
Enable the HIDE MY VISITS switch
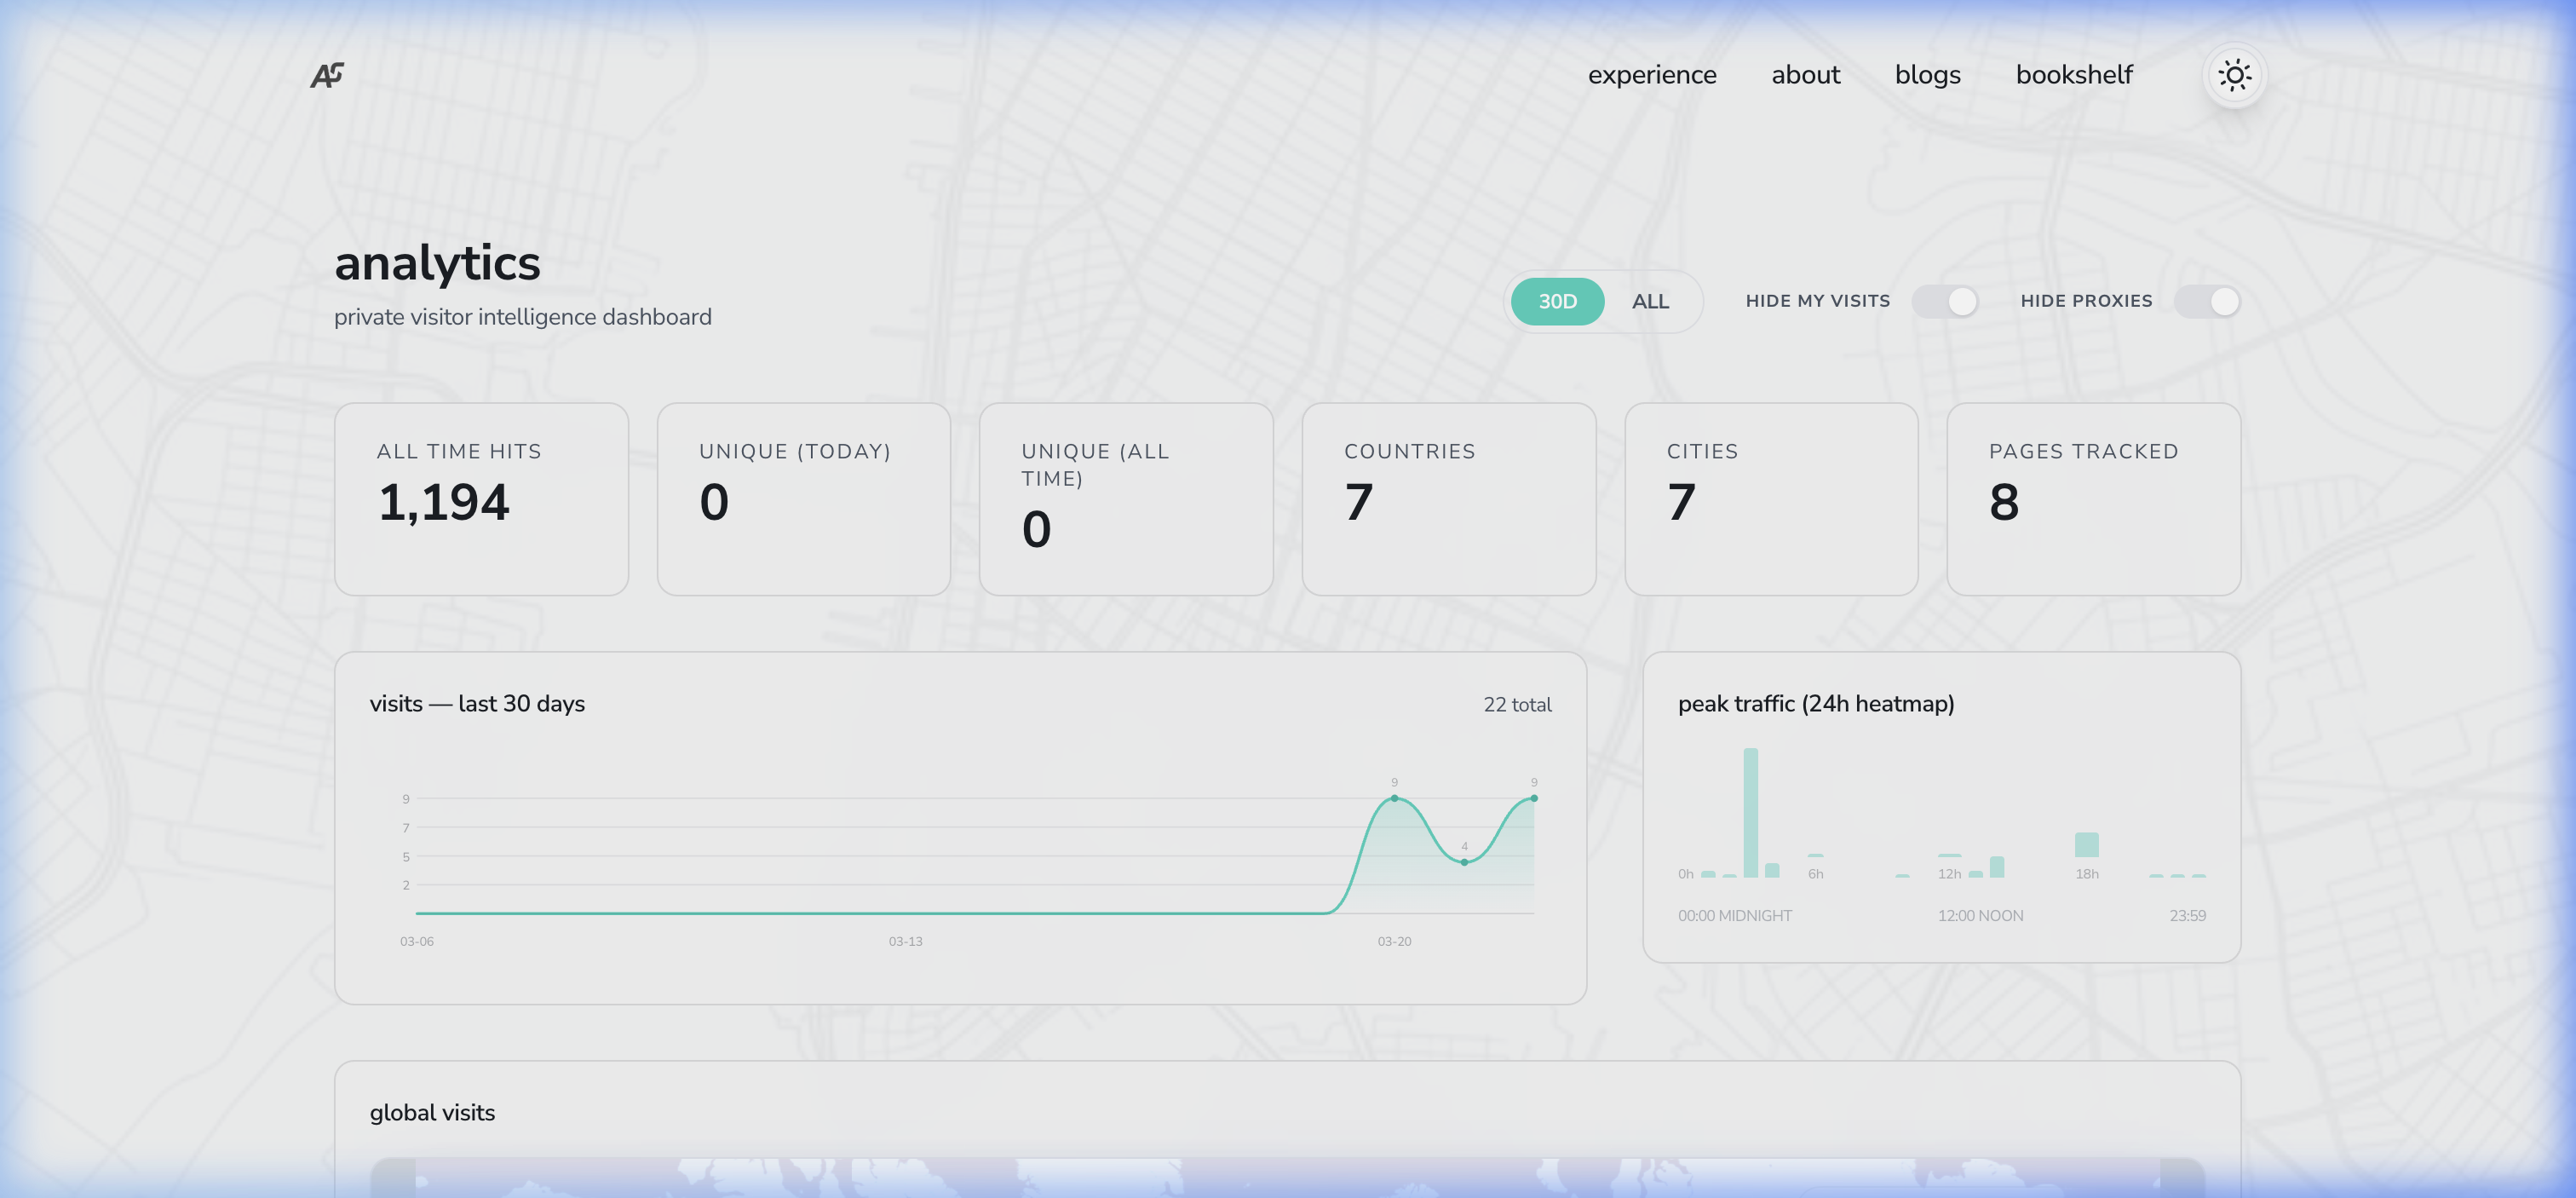pos(1946,301)
